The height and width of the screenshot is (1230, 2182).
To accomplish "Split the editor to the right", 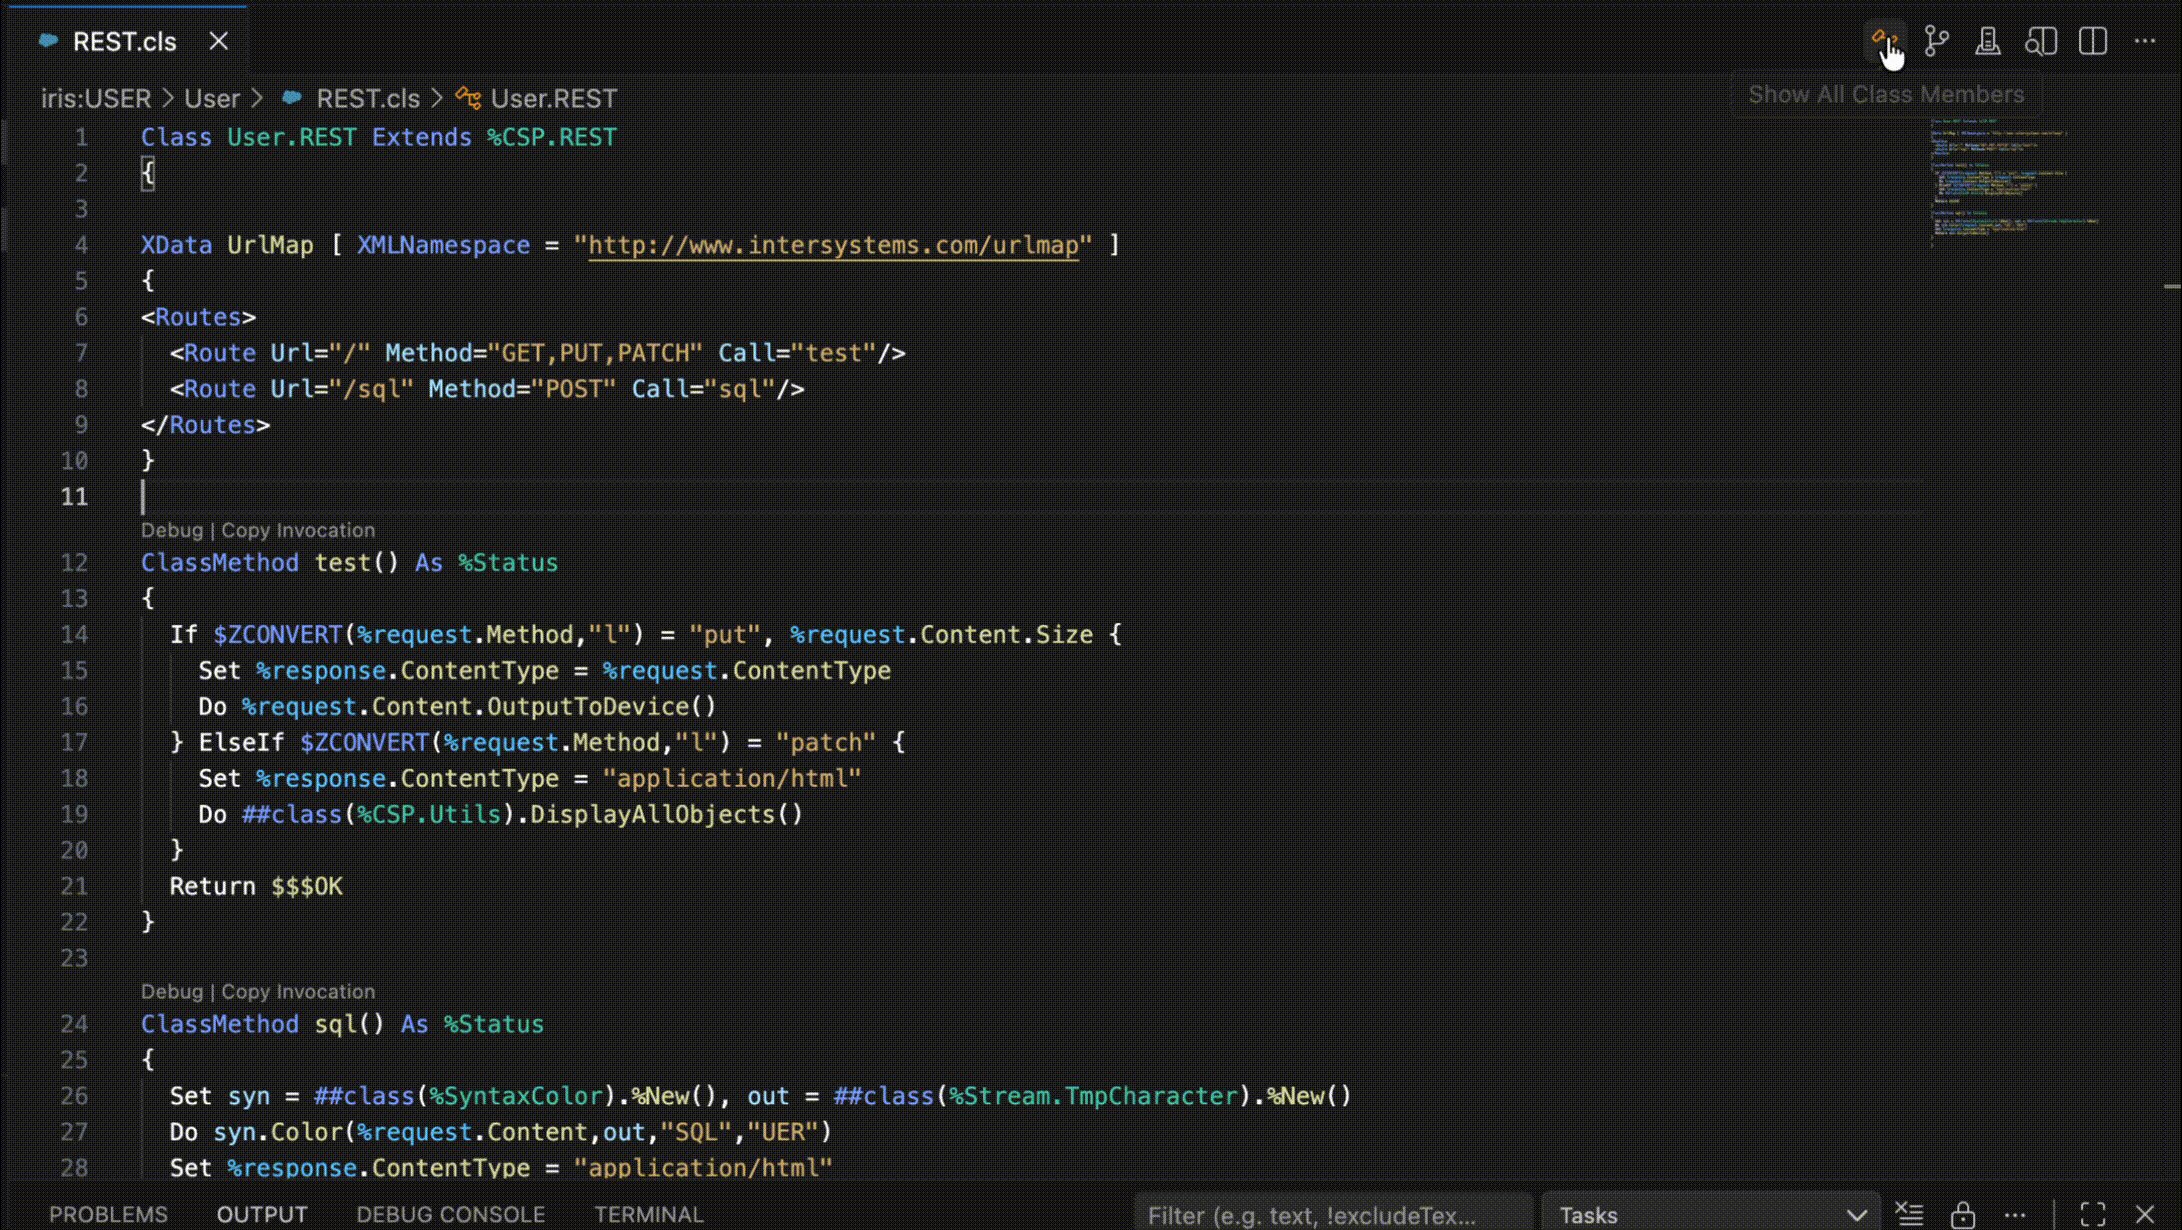I will tap(2093, 41).
